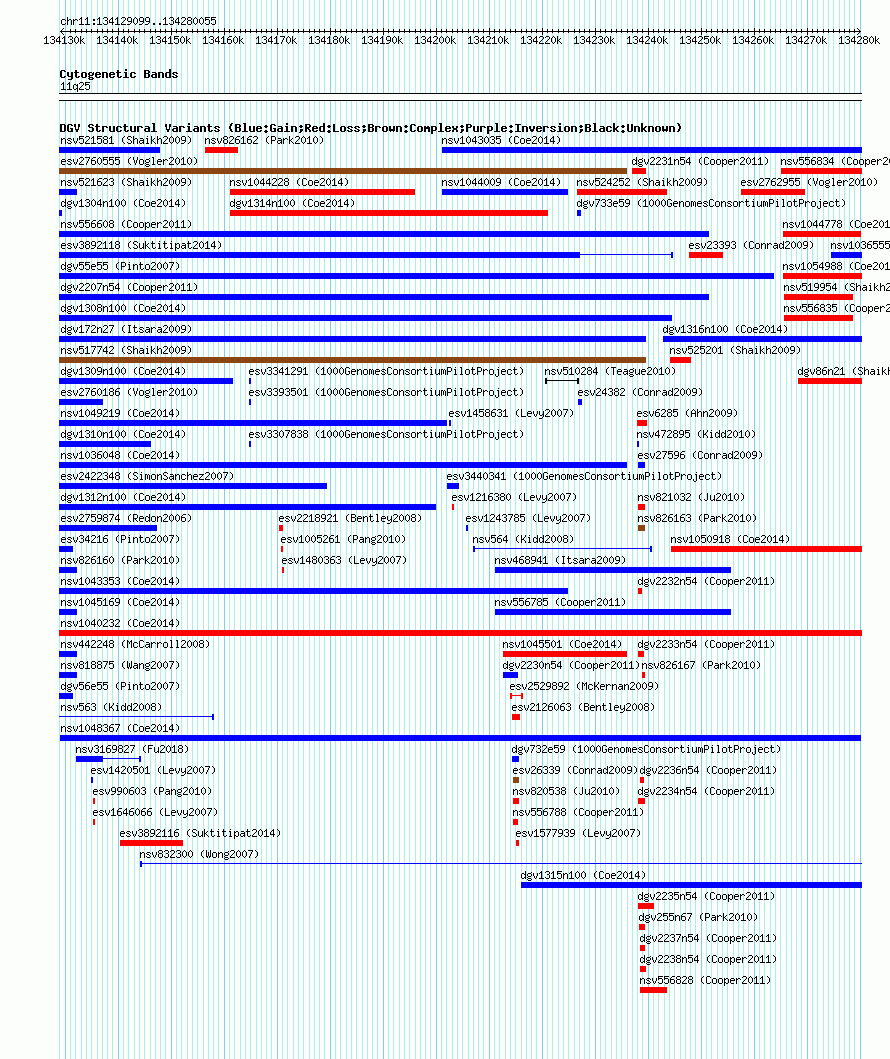Open the Cytogenetic Bands track title

(119, 74)
